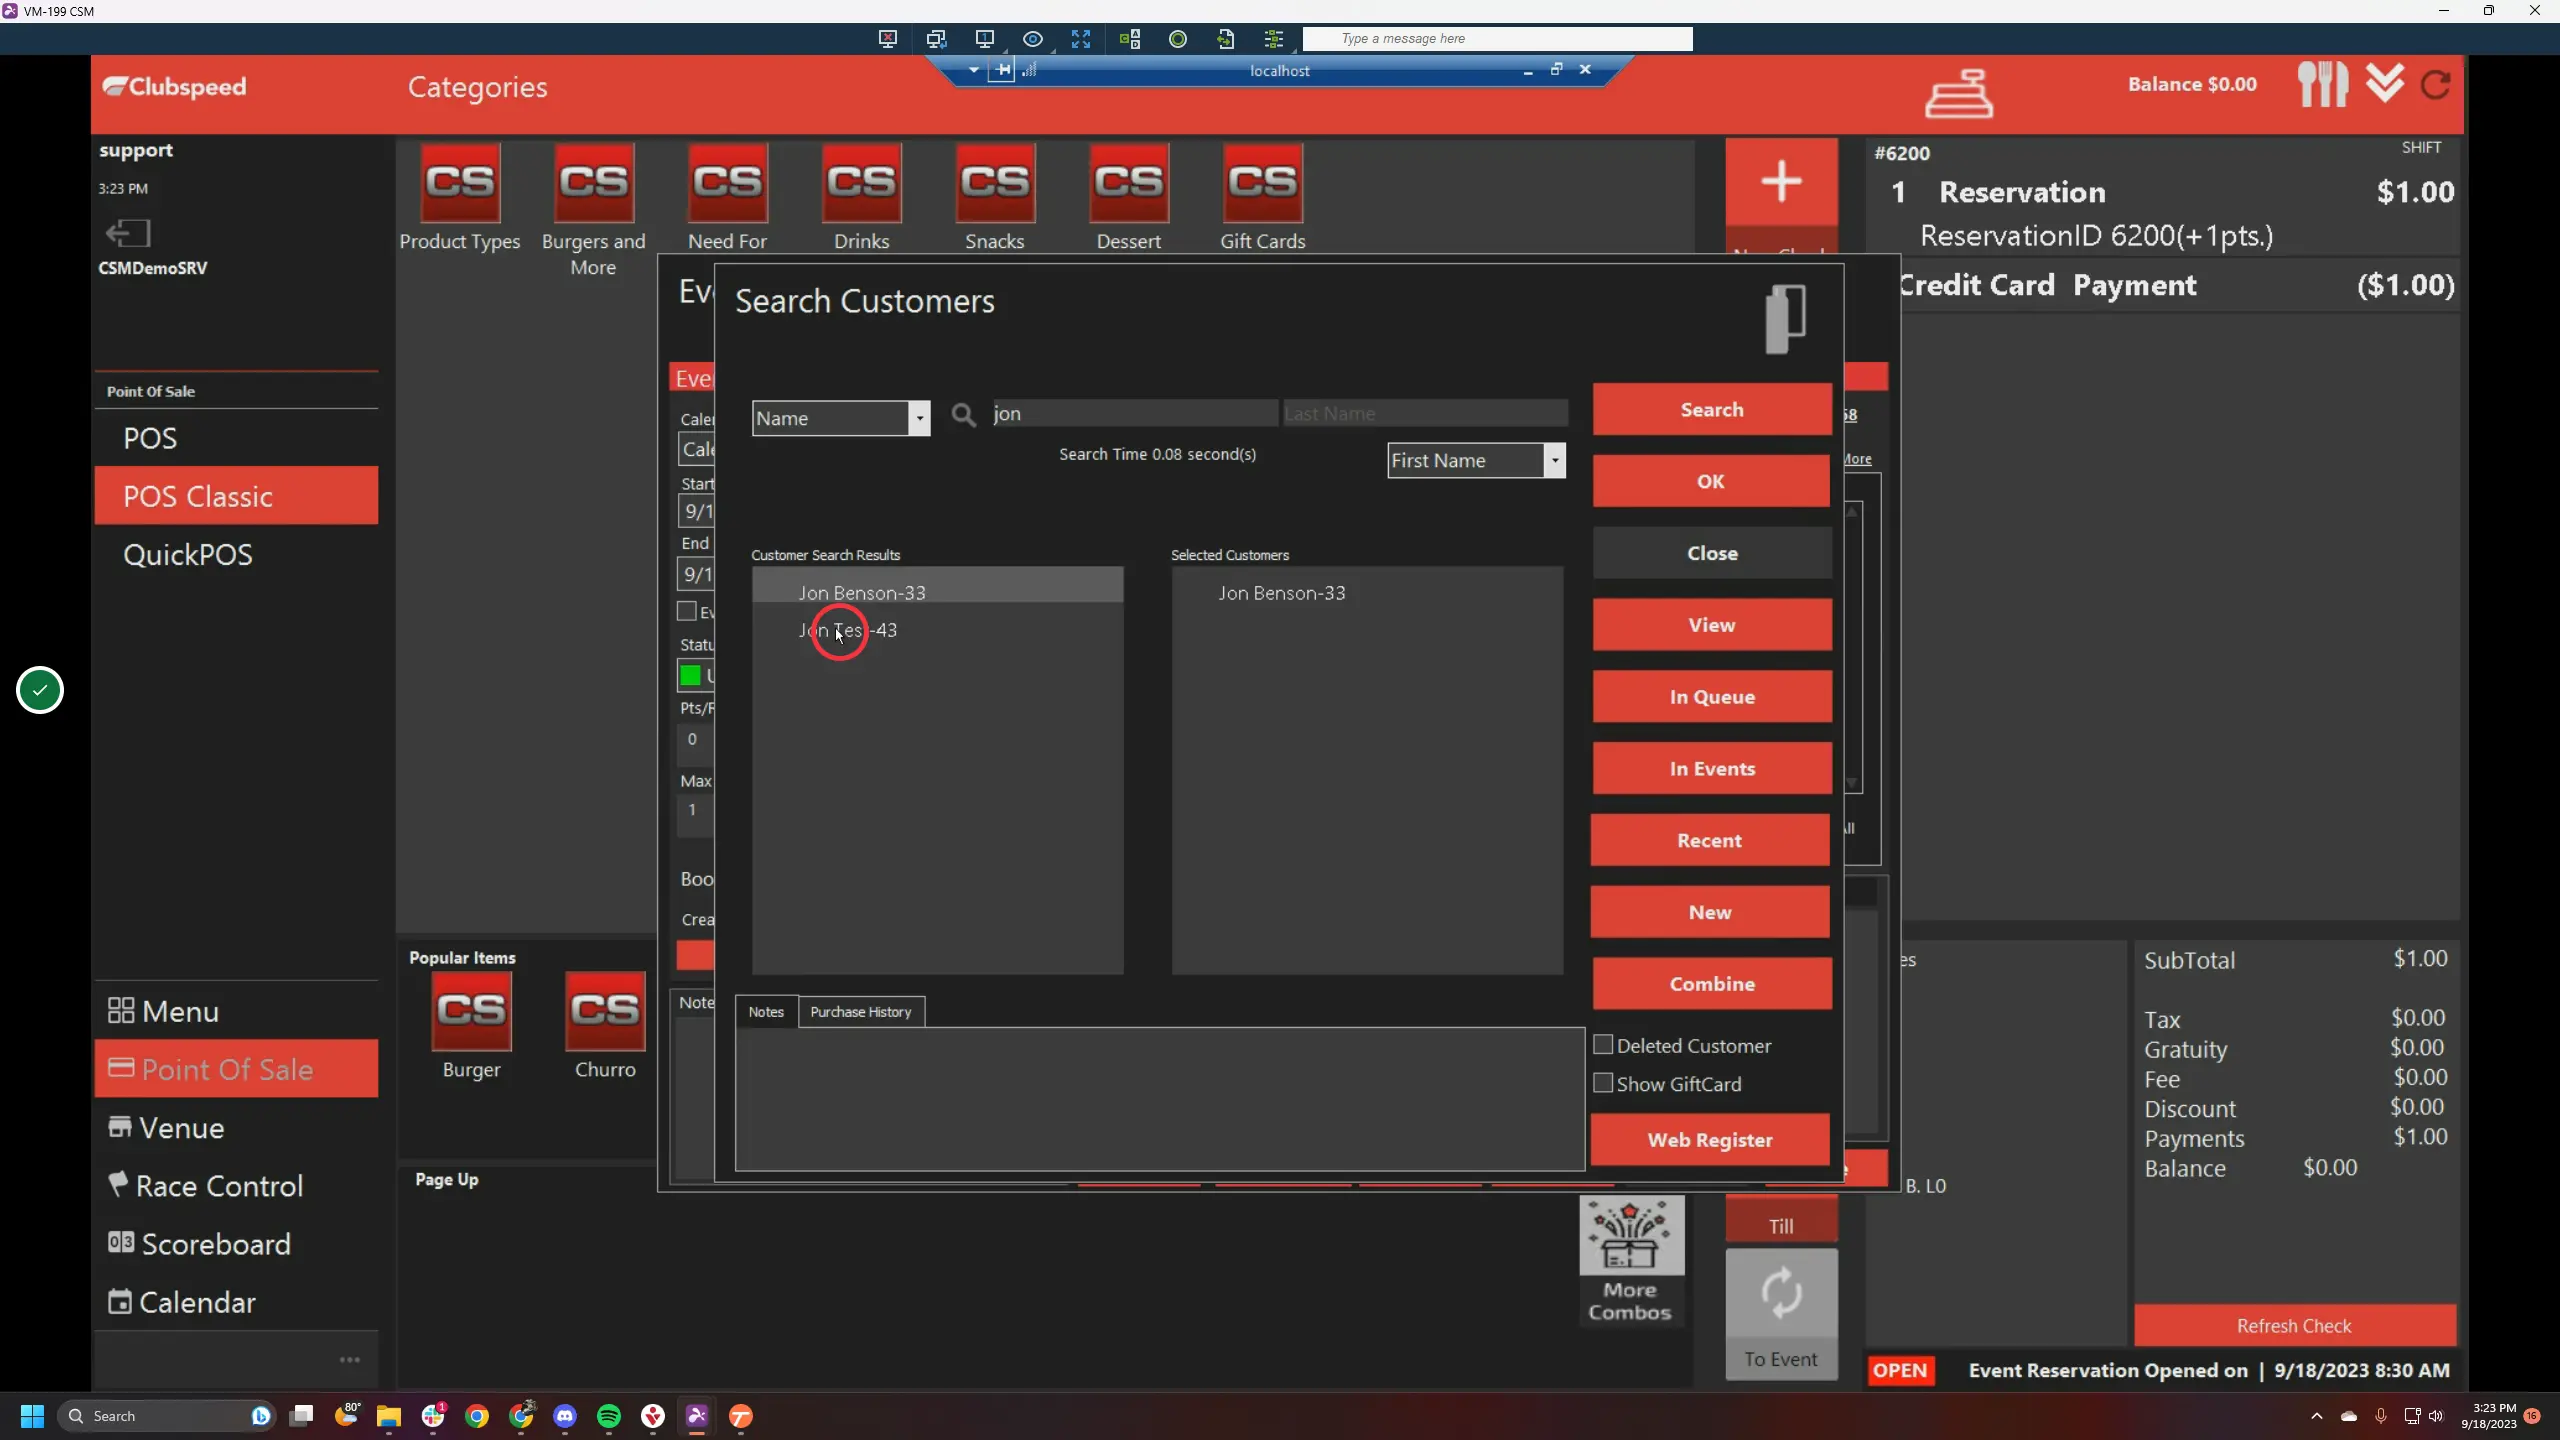Click the green status color swatch
The height and width of the screenshot is (1440, 2560).
[x=690, y=675]
